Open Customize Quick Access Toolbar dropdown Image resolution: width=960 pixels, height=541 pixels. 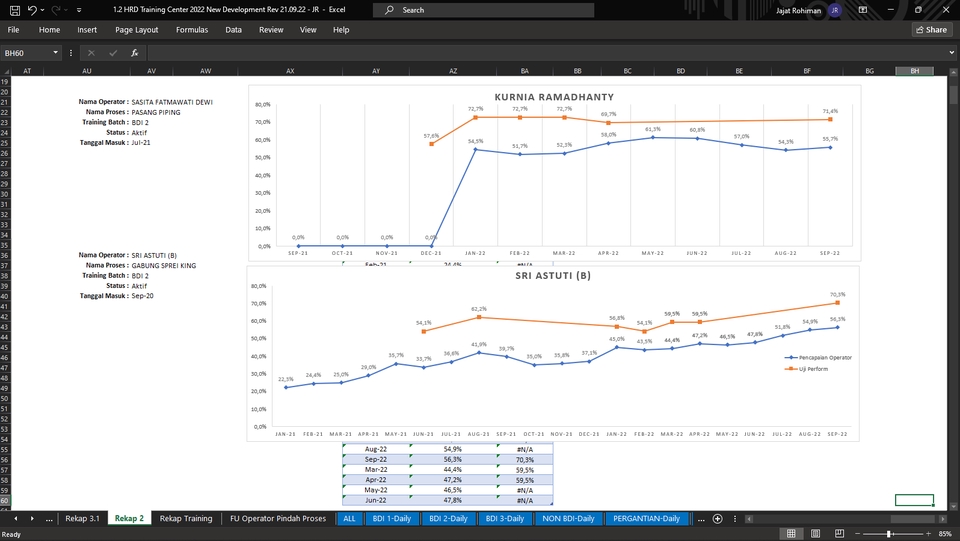[79, 10]
